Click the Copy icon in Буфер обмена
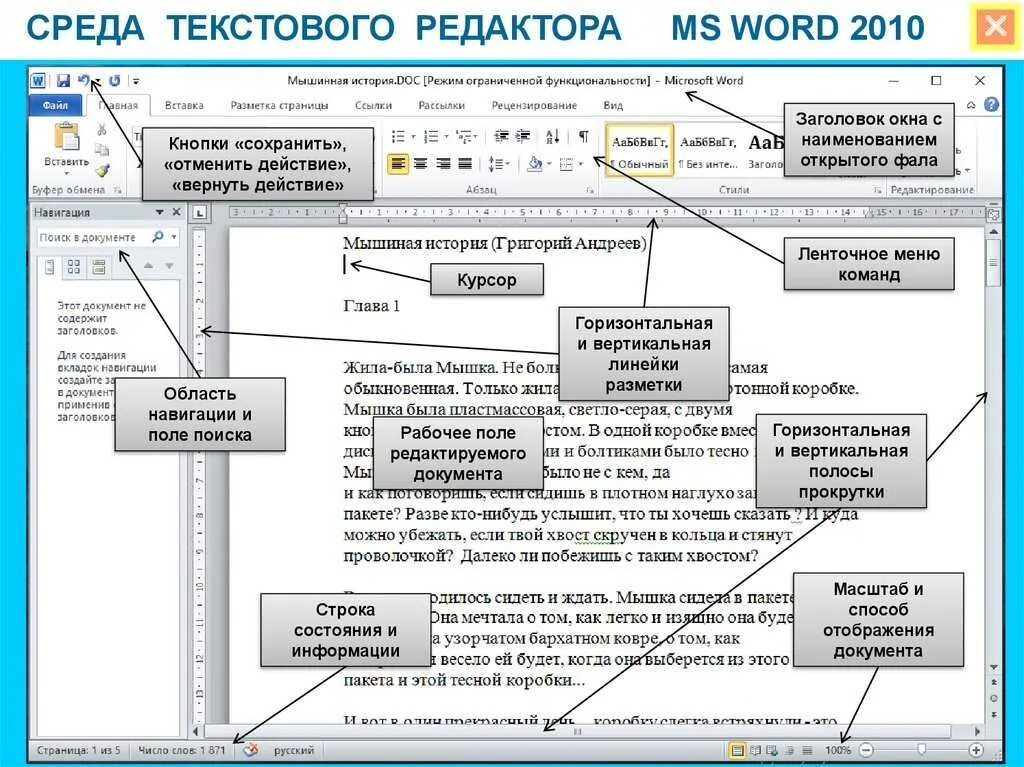The width and height of the screenshot is (1024, 767). [x=102, y=150]
